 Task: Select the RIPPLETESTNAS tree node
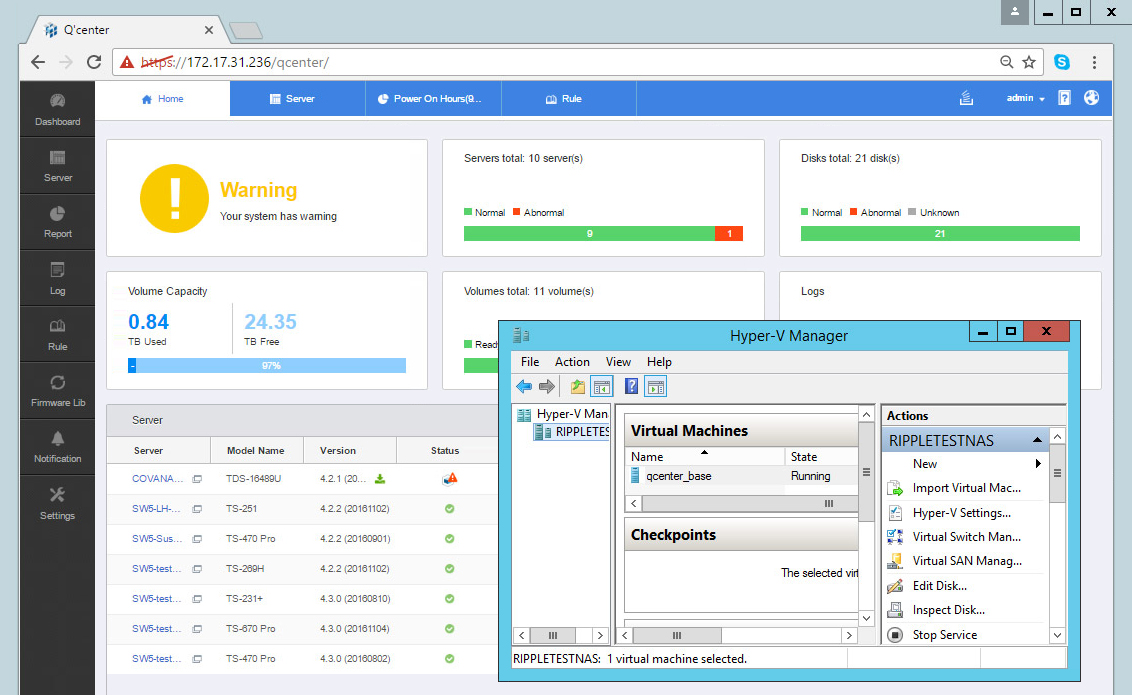pyautogui.click(x=572, y=432)
